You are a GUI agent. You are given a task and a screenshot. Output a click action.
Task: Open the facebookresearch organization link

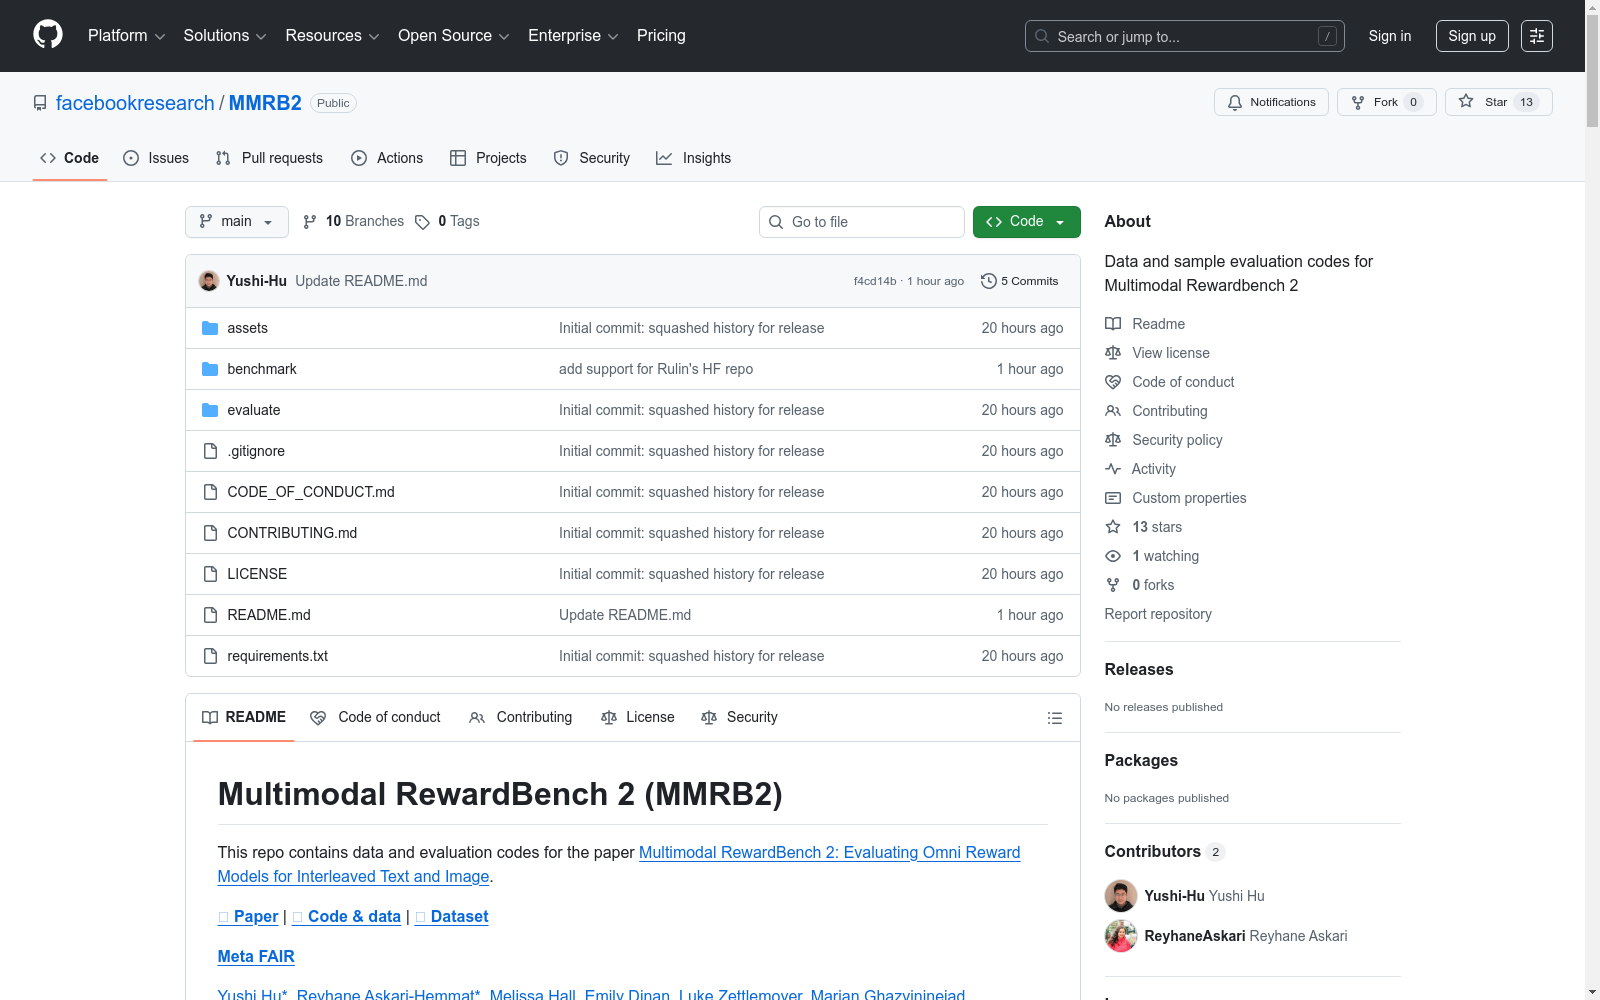[135, 103]
